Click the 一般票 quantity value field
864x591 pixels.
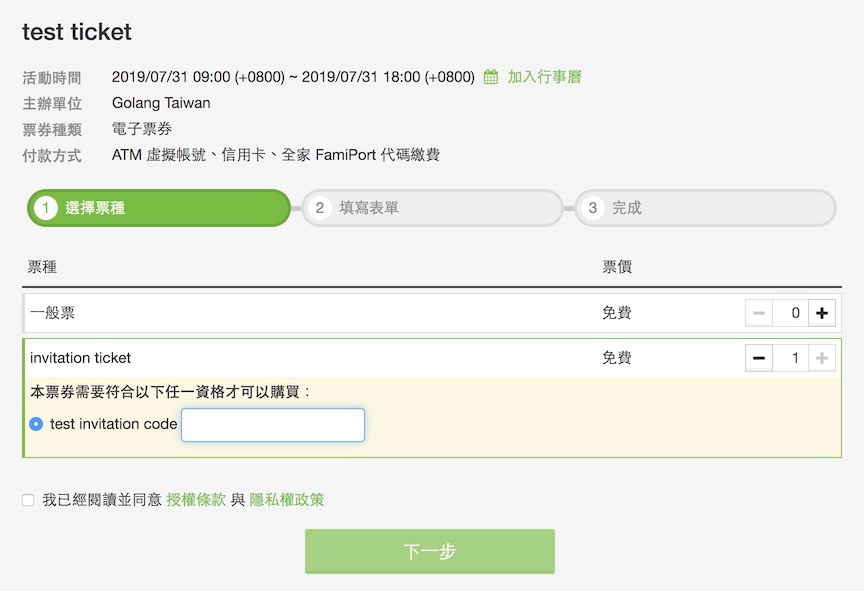point(791,313)
